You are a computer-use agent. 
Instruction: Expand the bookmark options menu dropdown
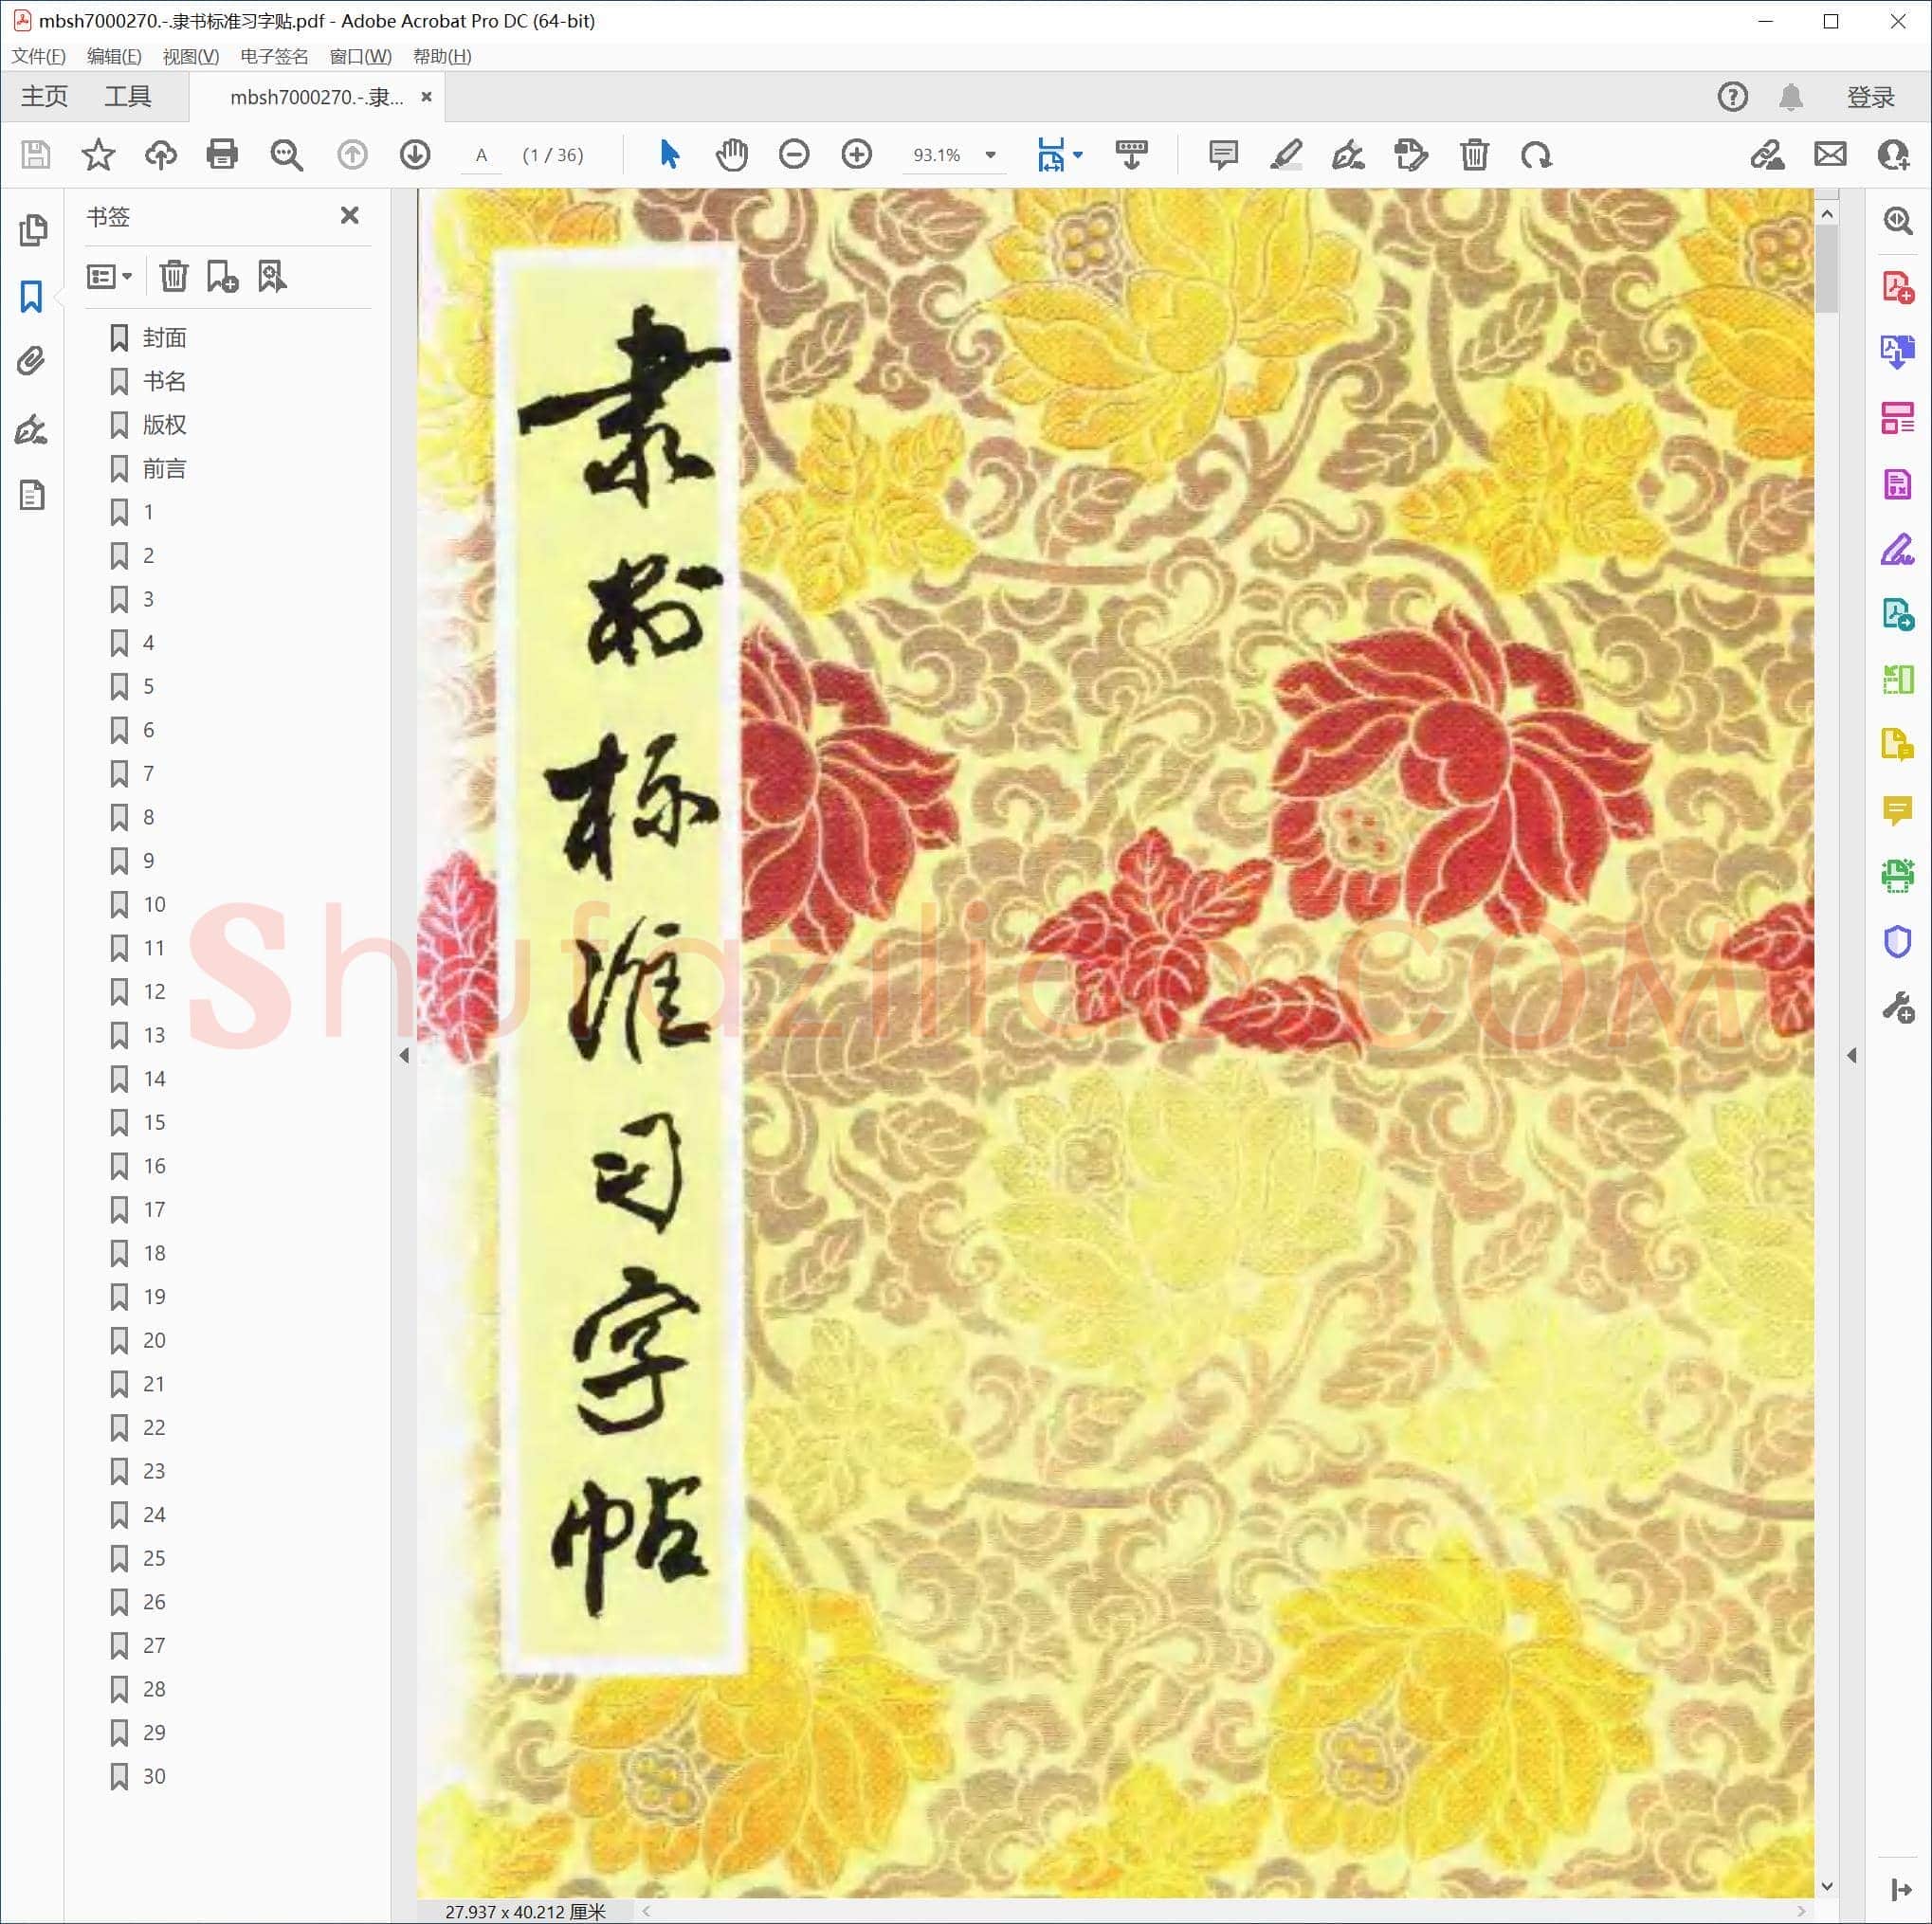pos(109,276)
